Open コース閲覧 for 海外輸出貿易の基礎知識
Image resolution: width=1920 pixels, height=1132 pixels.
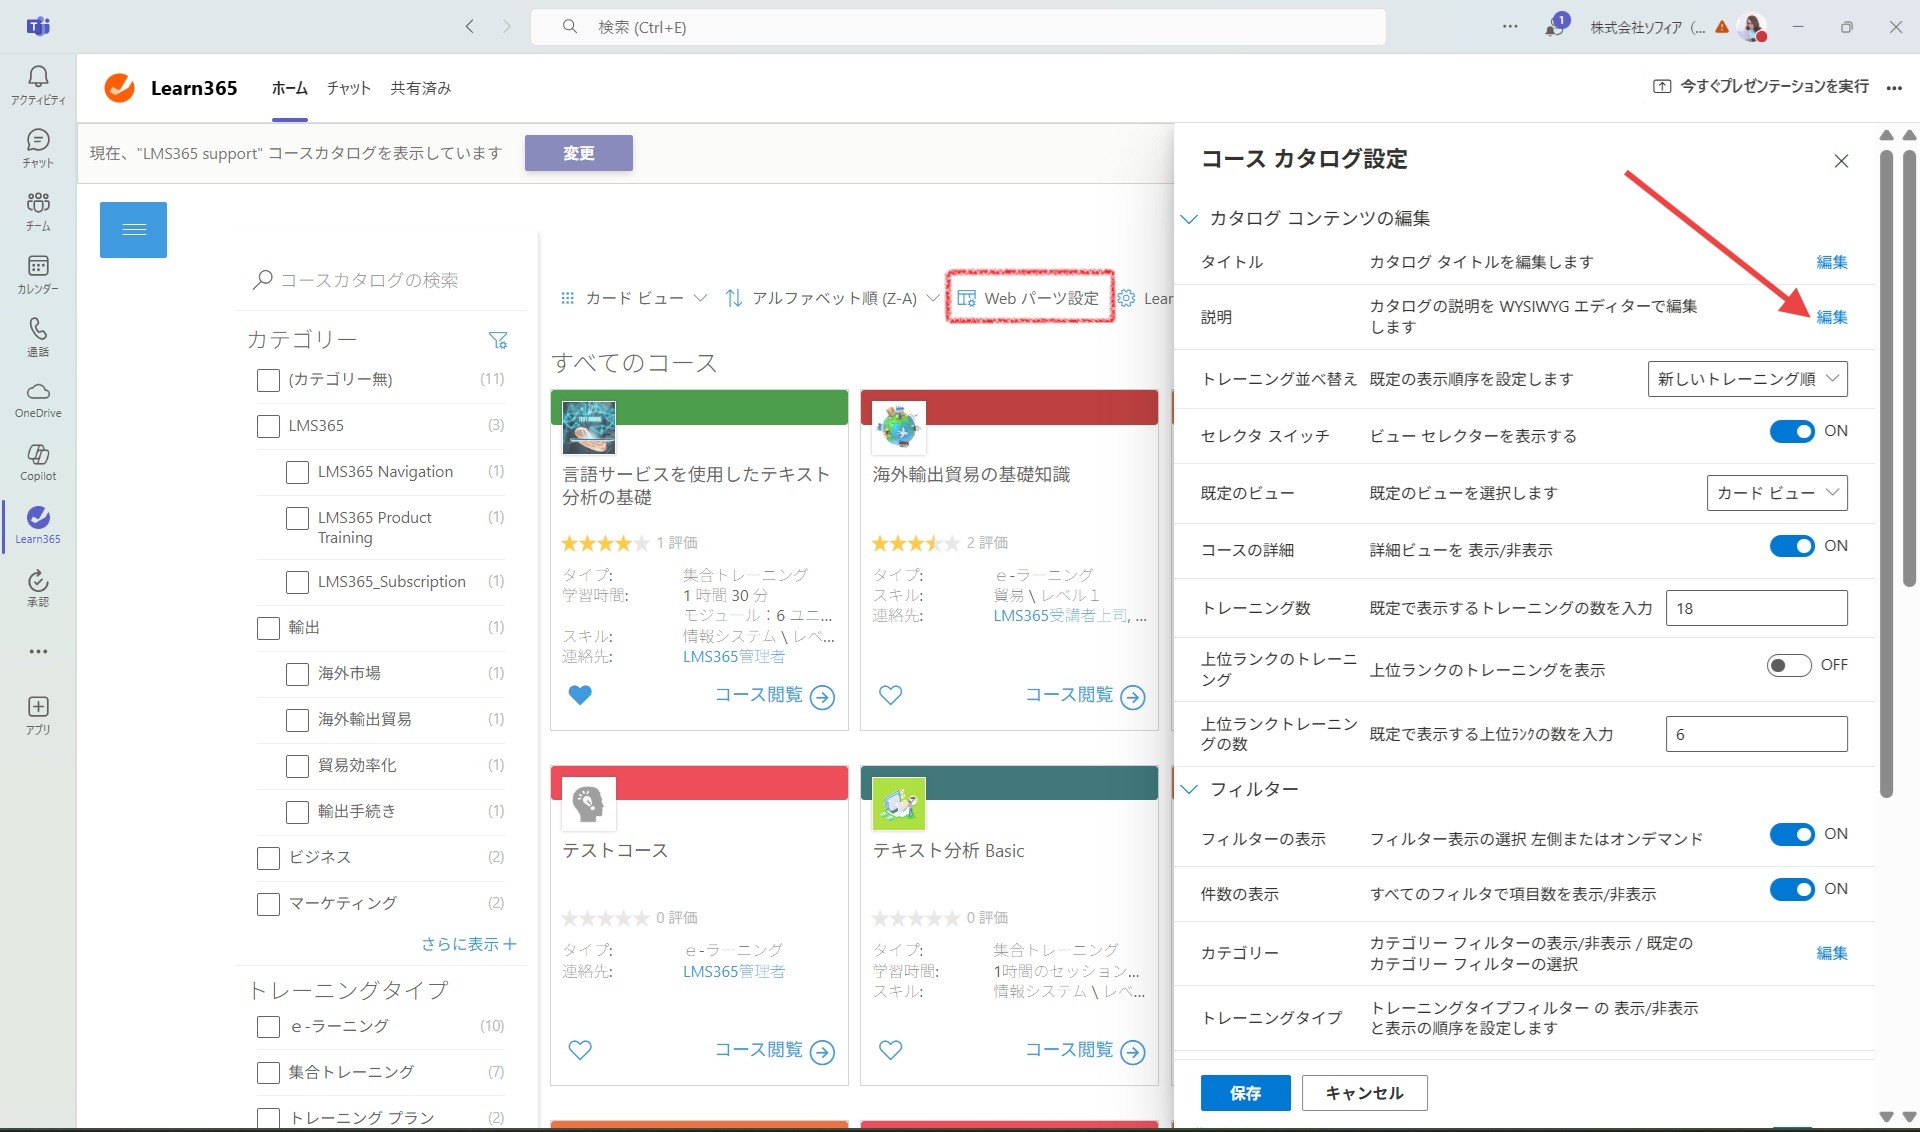coord(1085,695)
